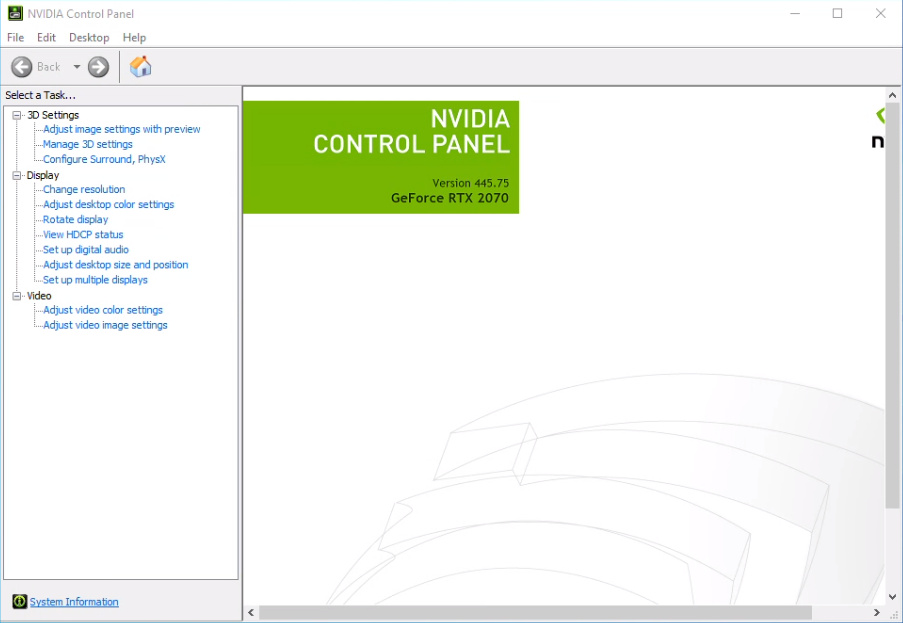Select the Display category label

(43, 175)
